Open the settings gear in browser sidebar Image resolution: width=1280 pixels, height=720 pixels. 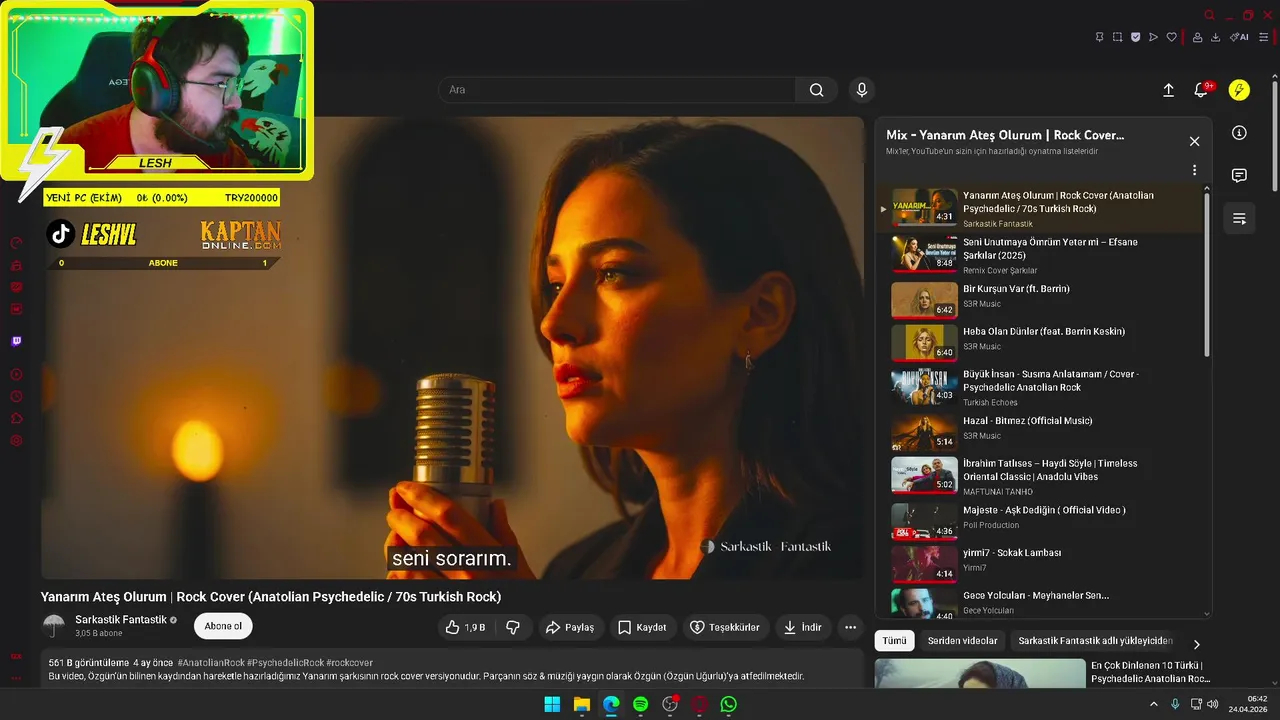(16, 440)
